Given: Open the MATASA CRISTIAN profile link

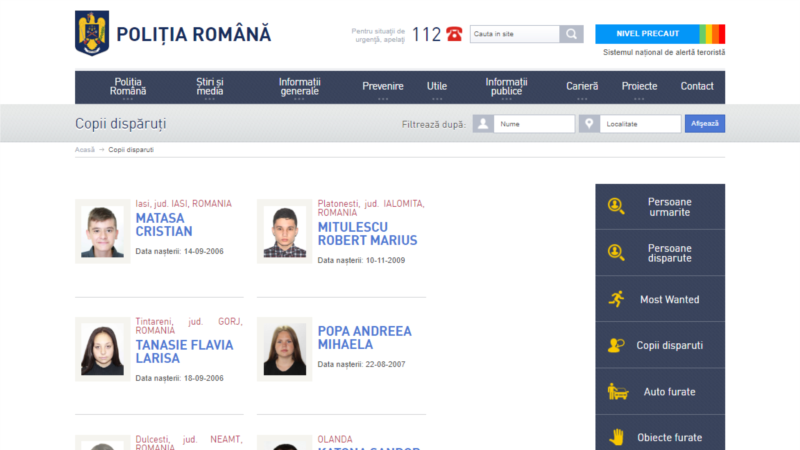Looking at the screenshot, I should [164, 224].
